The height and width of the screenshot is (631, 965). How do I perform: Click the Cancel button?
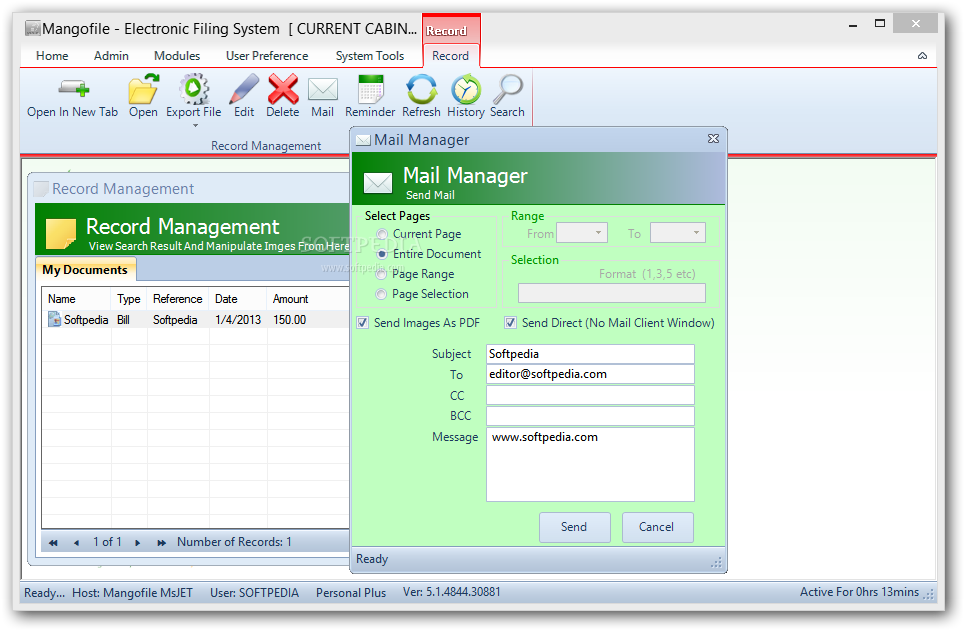coord(657,527)
